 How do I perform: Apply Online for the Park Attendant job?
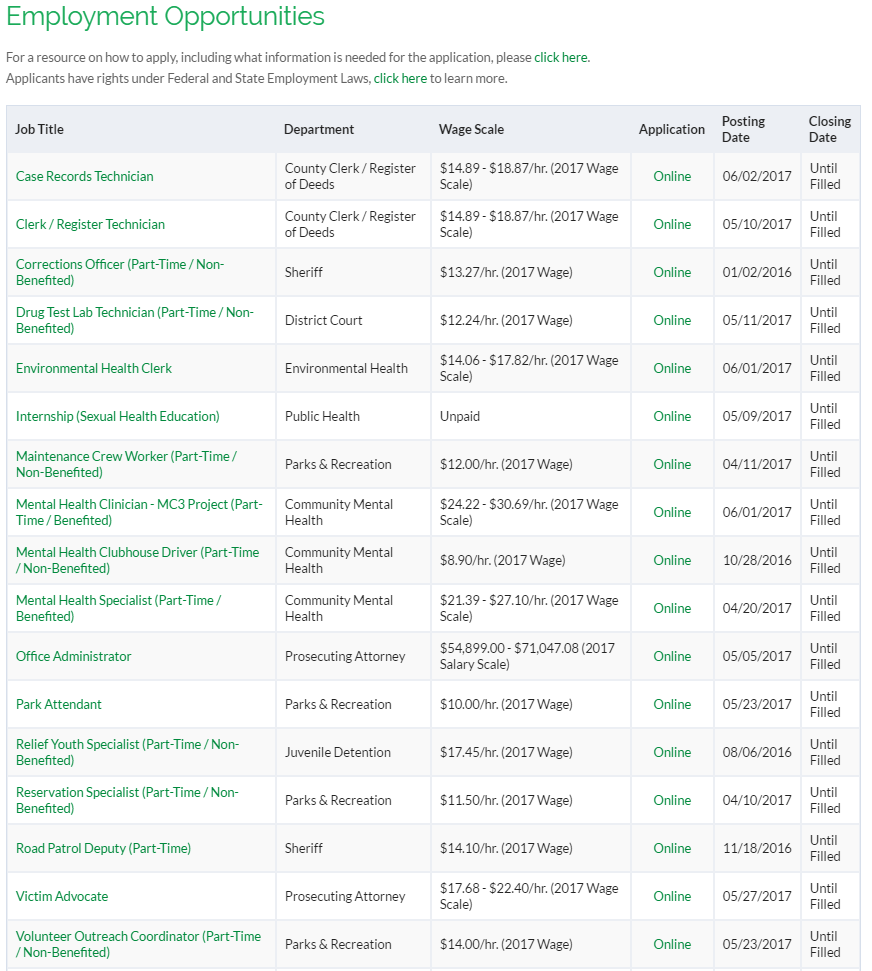pos(671,704)
